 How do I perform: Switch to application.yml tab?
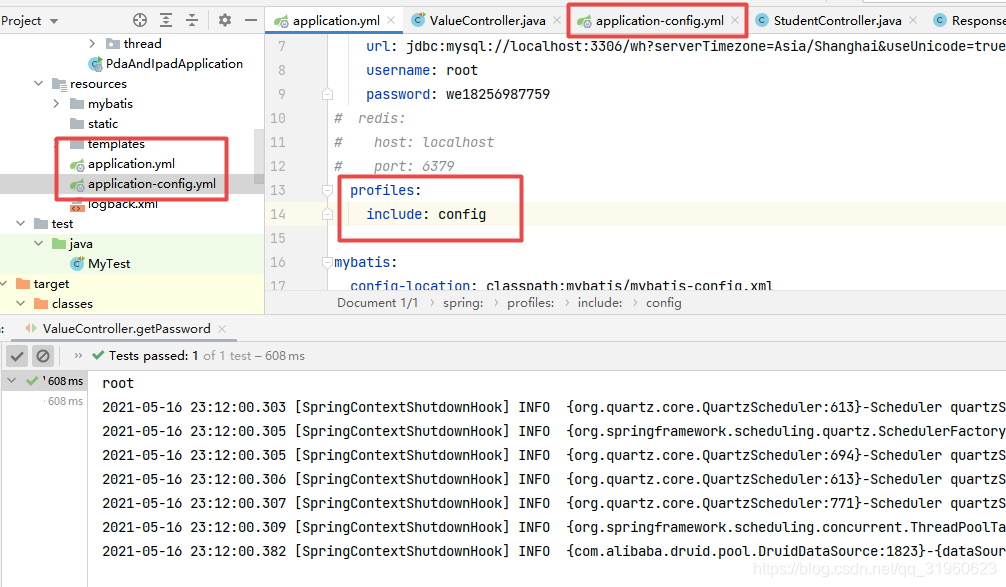click(x=336, y=21)
